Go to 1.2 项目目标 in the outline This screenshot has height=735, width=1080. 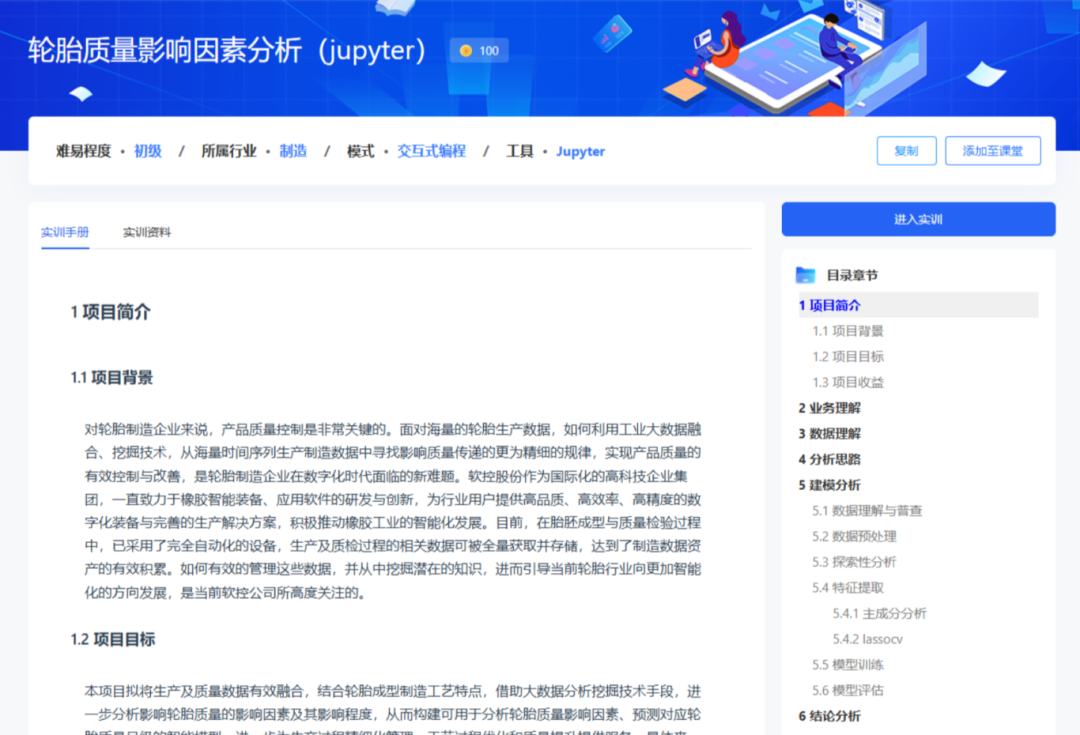[x=848, y=356]
